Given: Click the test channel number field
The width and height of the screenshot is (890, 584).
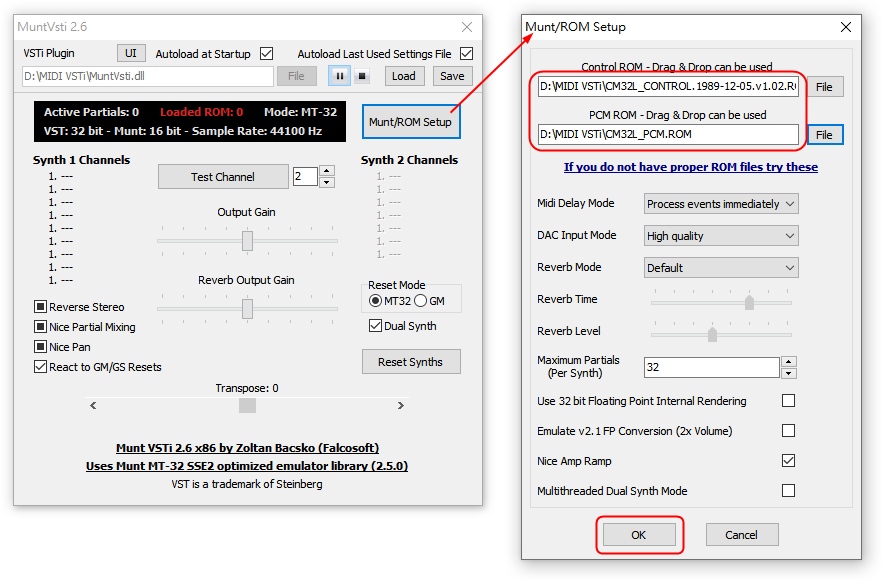Looking at the screenshot, I should 305,177.
